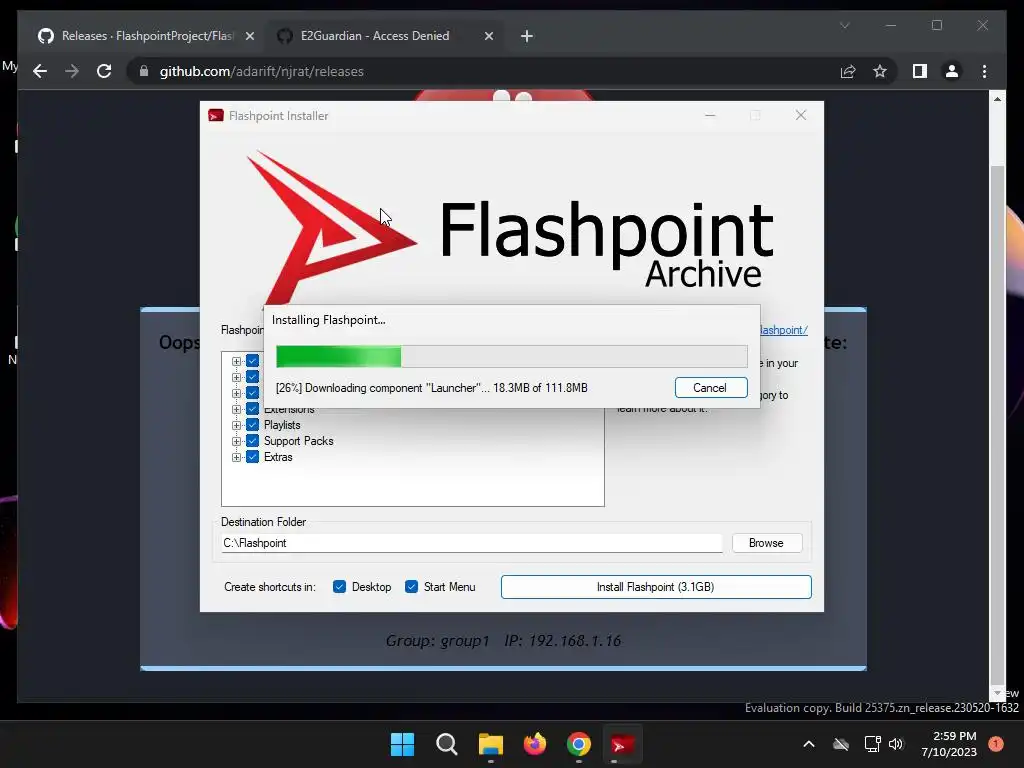View site info via padlock icon
The width and height of the screenshot is (1024, 768).
(144, 71)
